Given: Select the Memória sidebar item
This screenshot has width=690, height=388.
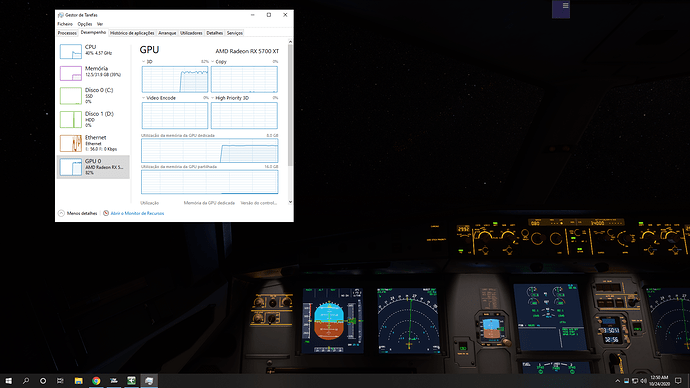Looking at the screenshot, I should pos(93,73).
